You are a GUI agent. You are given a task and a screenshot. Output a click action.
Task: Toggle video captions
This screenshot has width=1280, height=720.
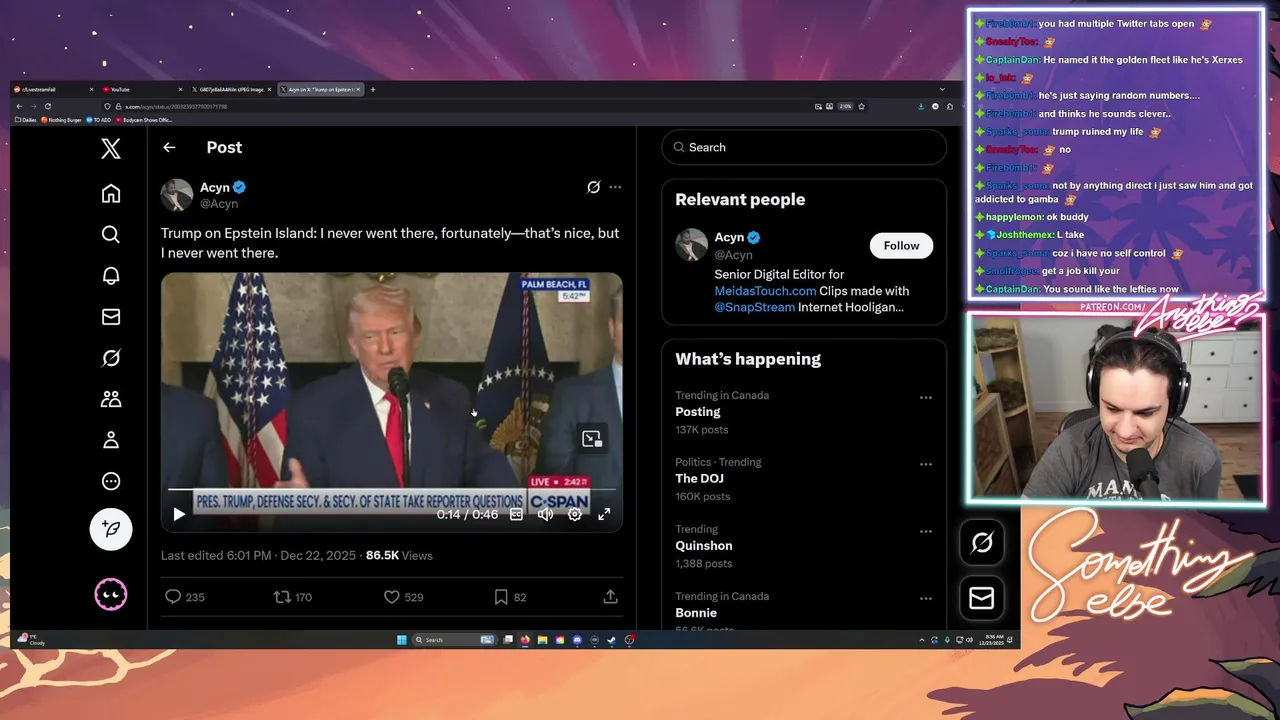coord(516,514)
